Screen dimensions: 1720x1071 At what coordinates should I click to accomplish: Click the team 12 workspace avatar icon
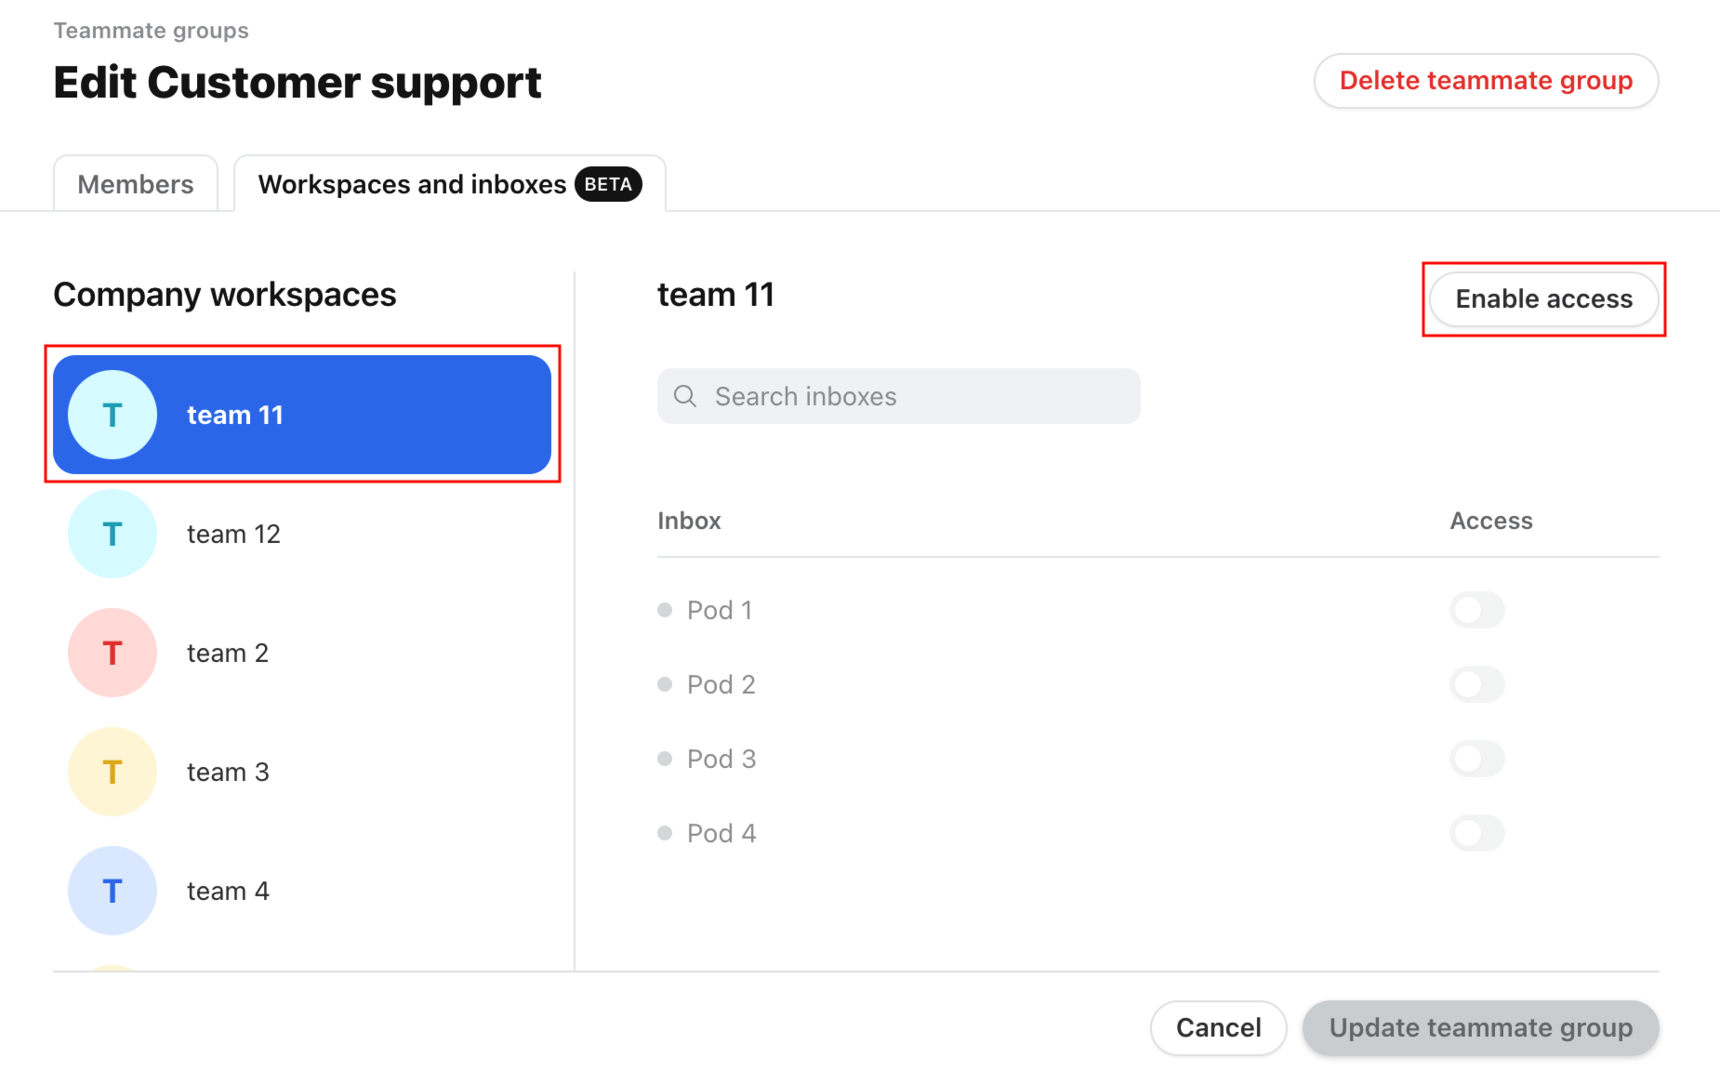(x=112, y=533)
